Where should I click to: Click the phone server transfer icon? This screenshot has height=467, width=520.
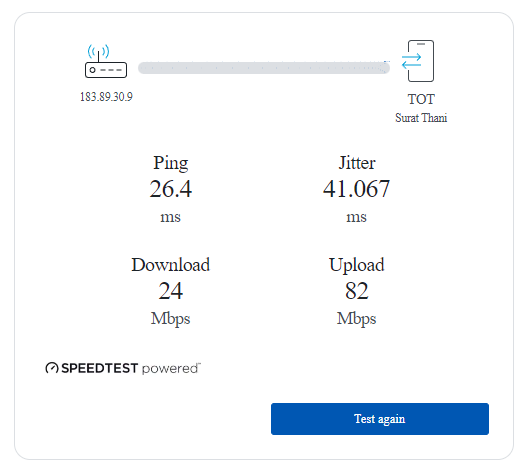pos(418,61)
